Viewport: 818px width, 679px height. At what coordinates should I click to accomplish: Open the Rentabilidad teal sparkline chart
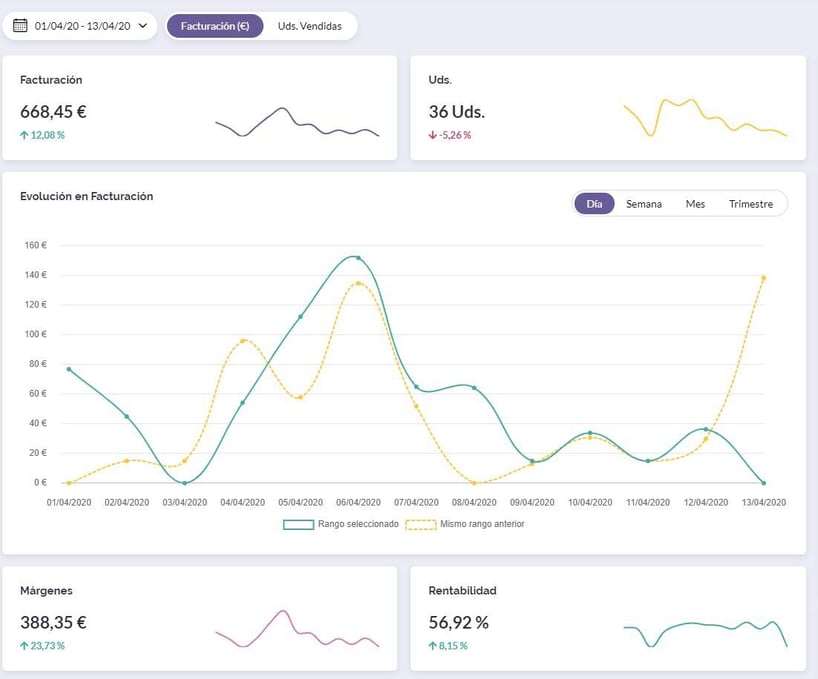705,634
